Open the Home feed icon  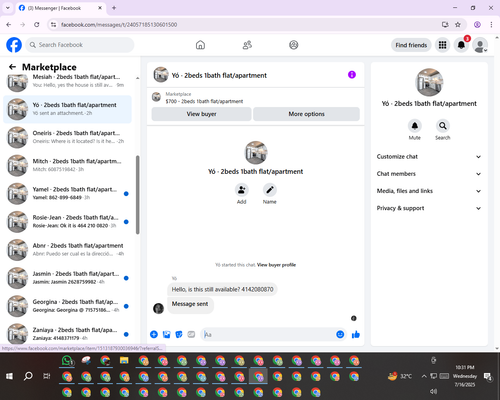tap(200, 45)
